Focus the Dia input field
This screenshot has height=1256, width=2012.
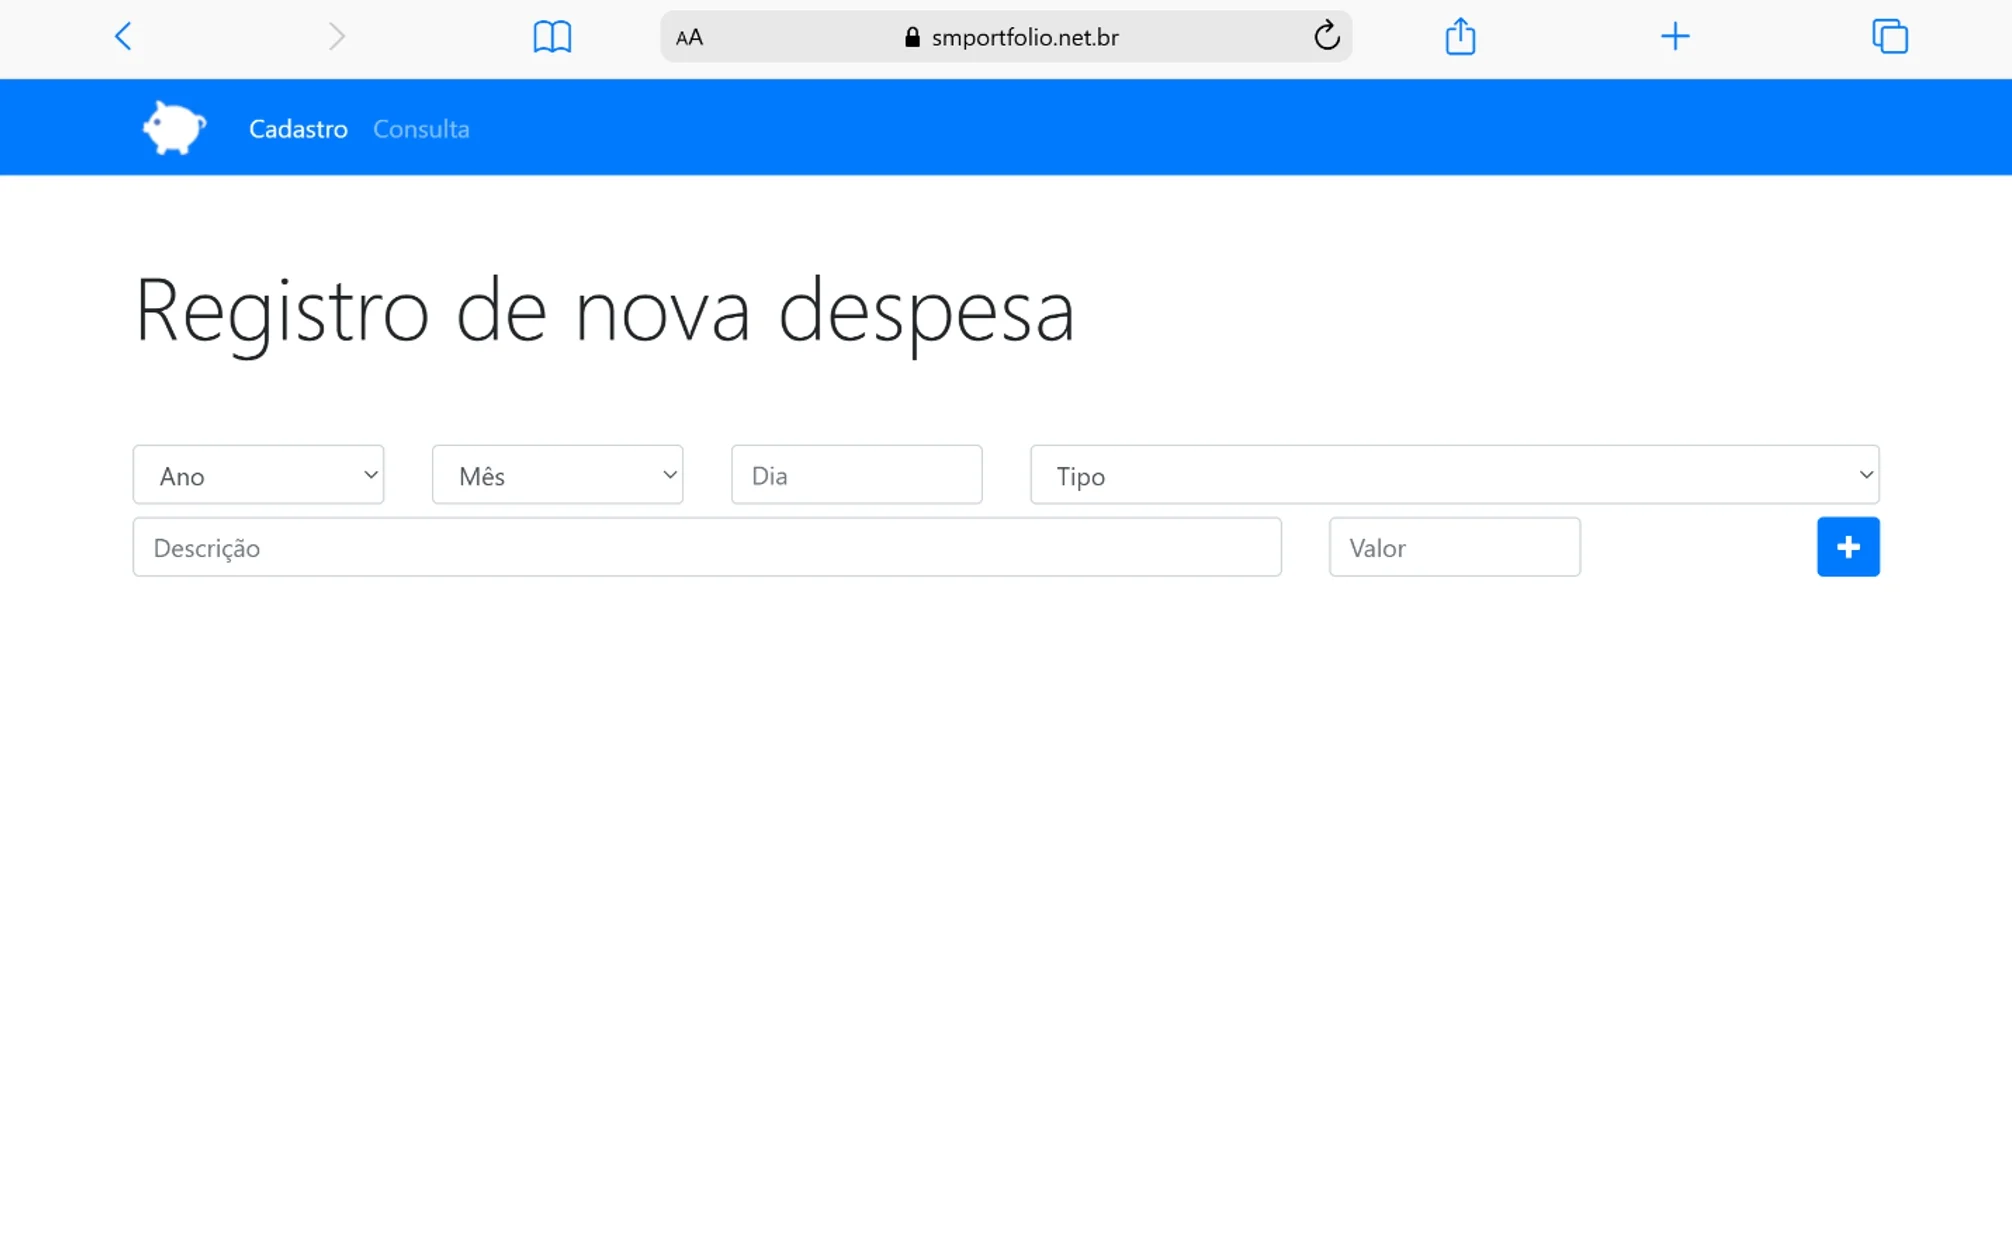click(x=856, y=475)
